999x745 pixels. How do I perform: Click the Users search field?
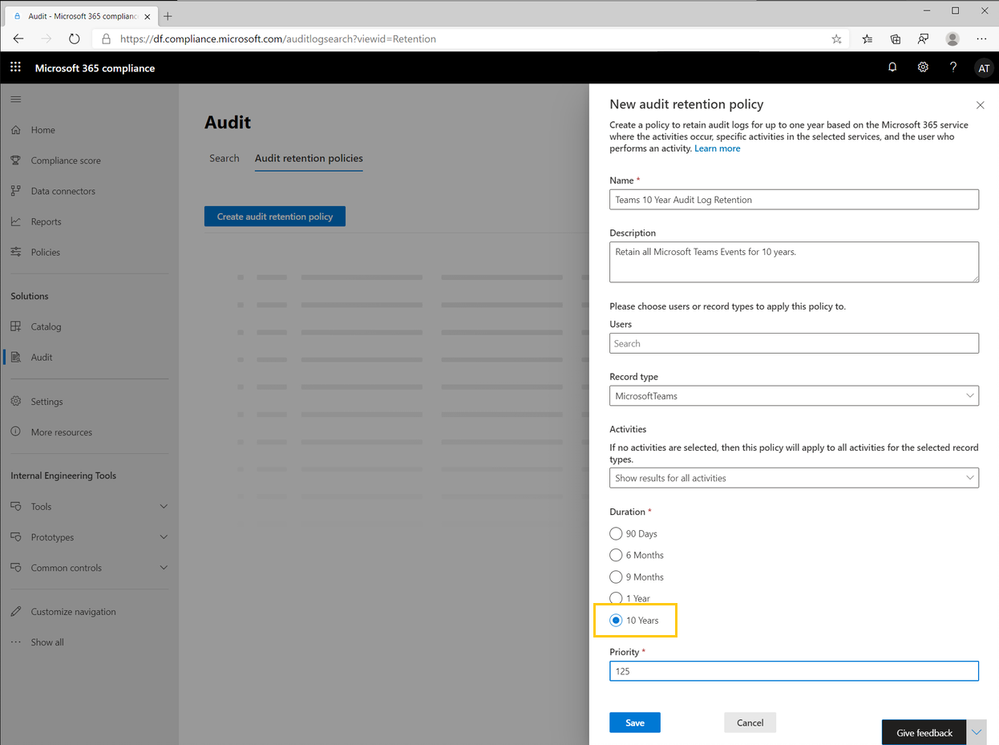pos(794,343)
